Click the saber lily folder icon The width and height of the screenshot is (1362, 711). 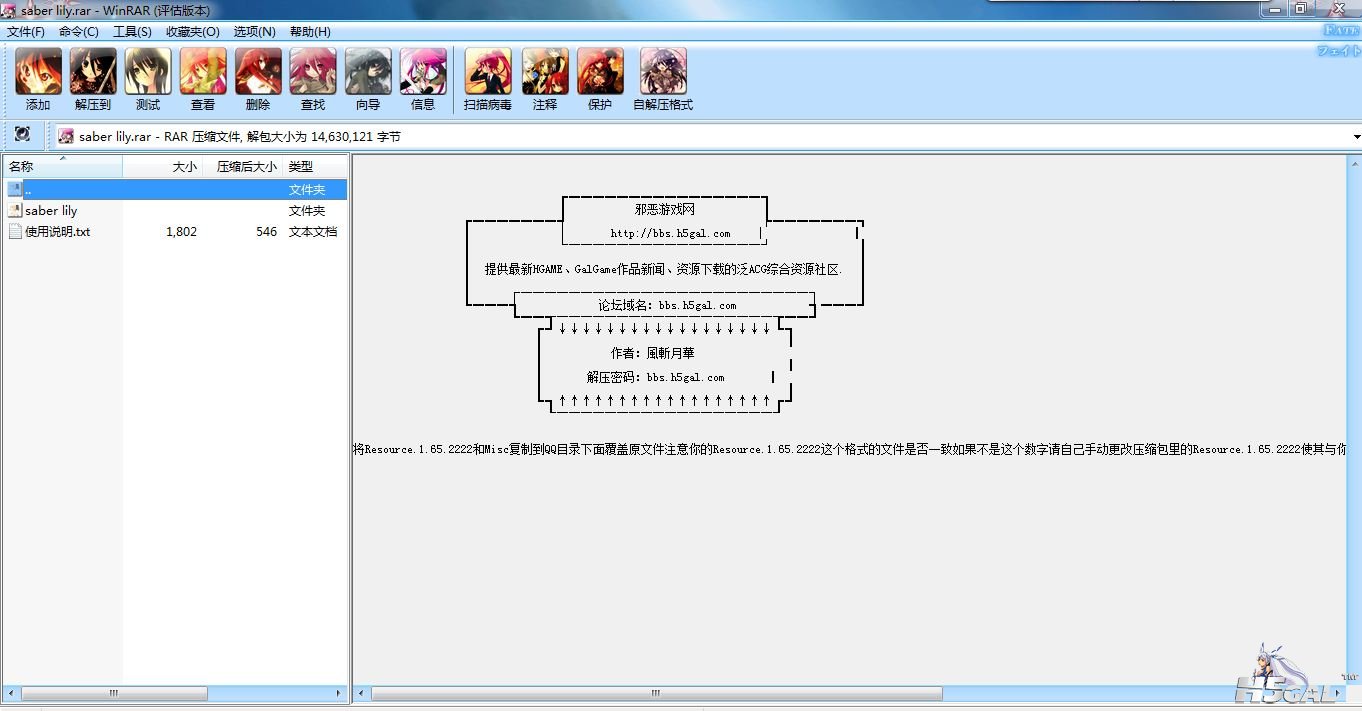coord(15,210)
